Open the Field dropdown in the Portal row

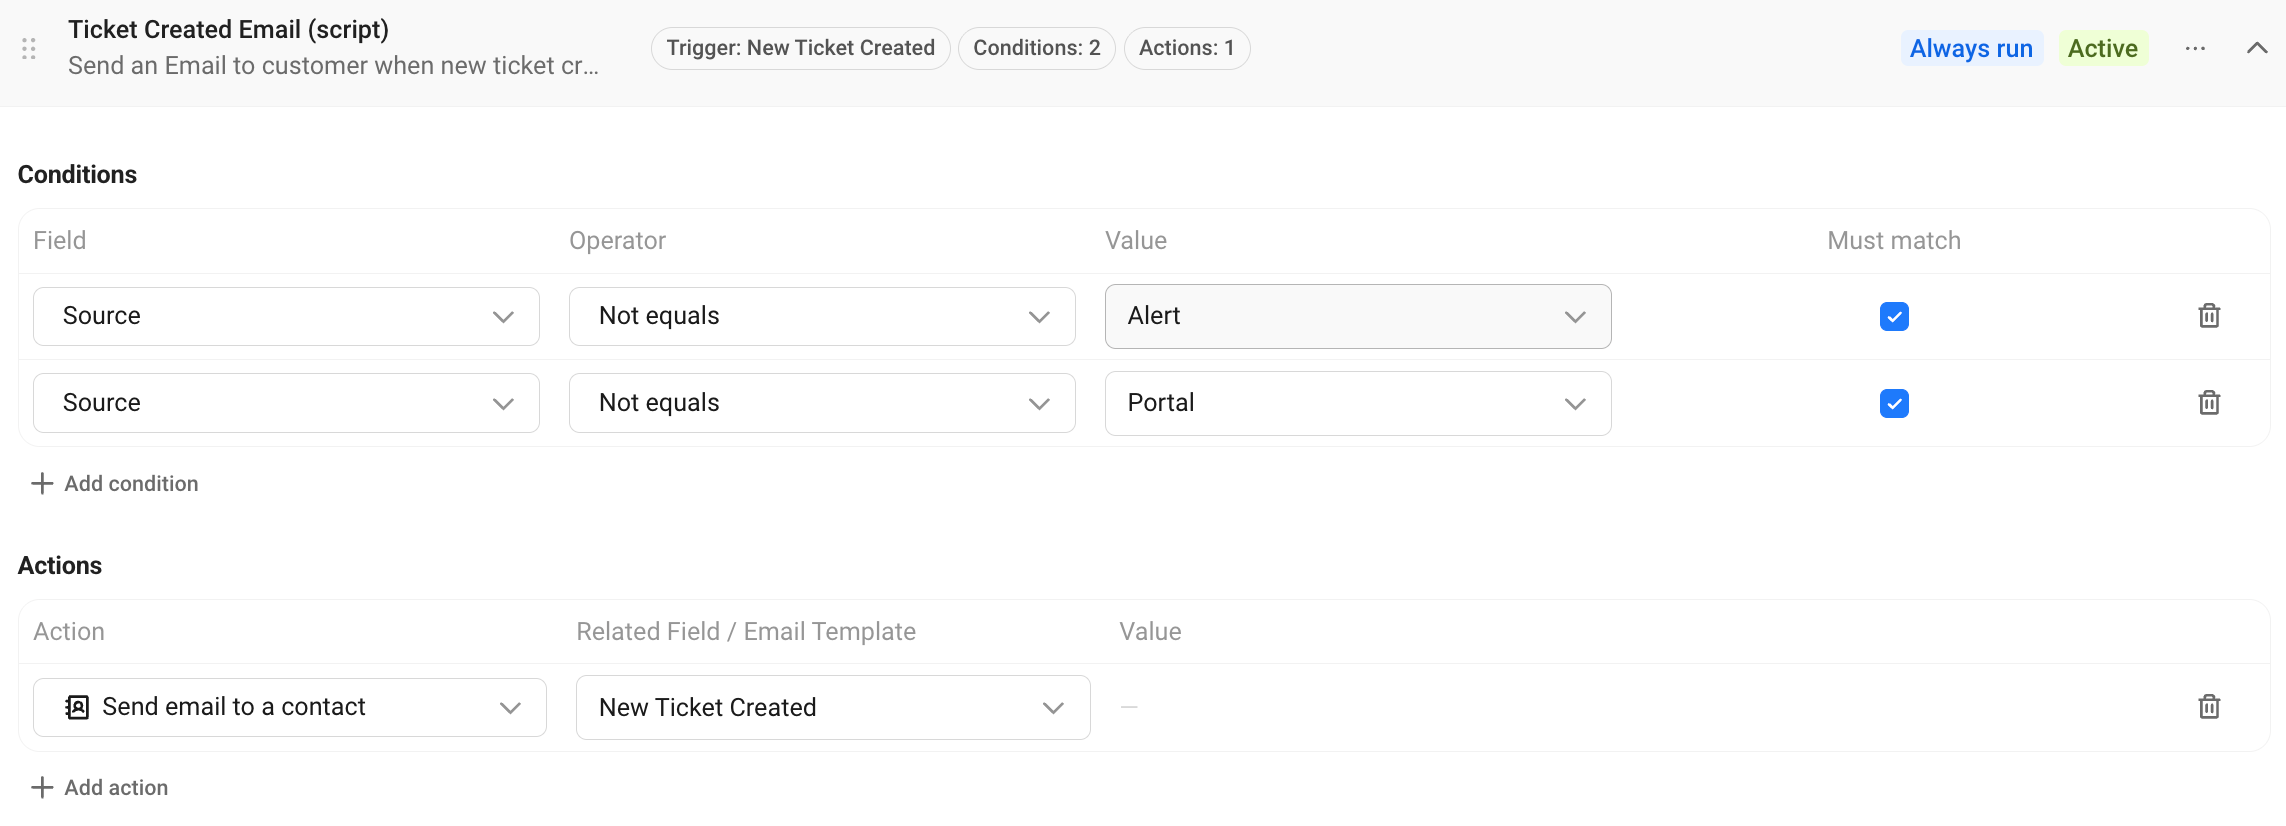[x=286, y=403]
